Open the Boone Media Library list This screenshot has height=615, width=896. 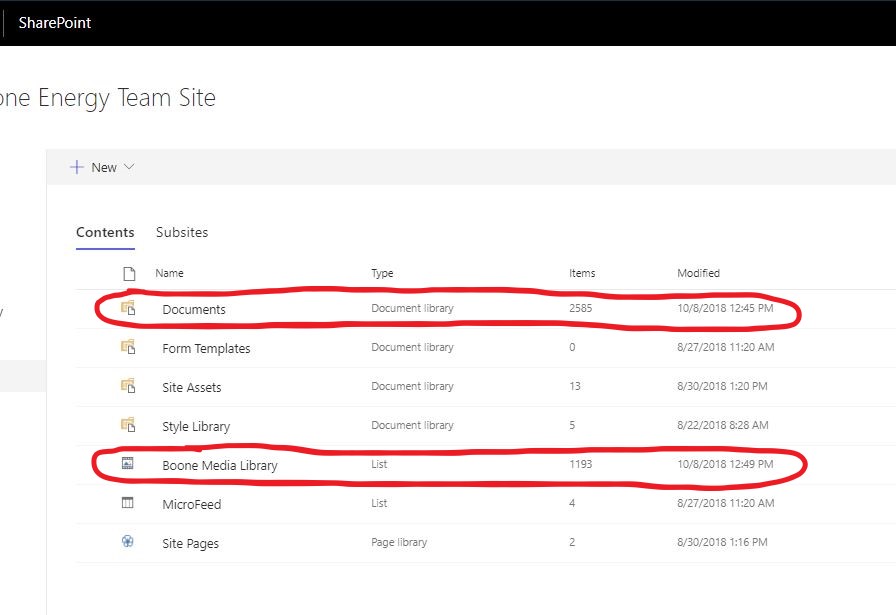click(219, 465)
